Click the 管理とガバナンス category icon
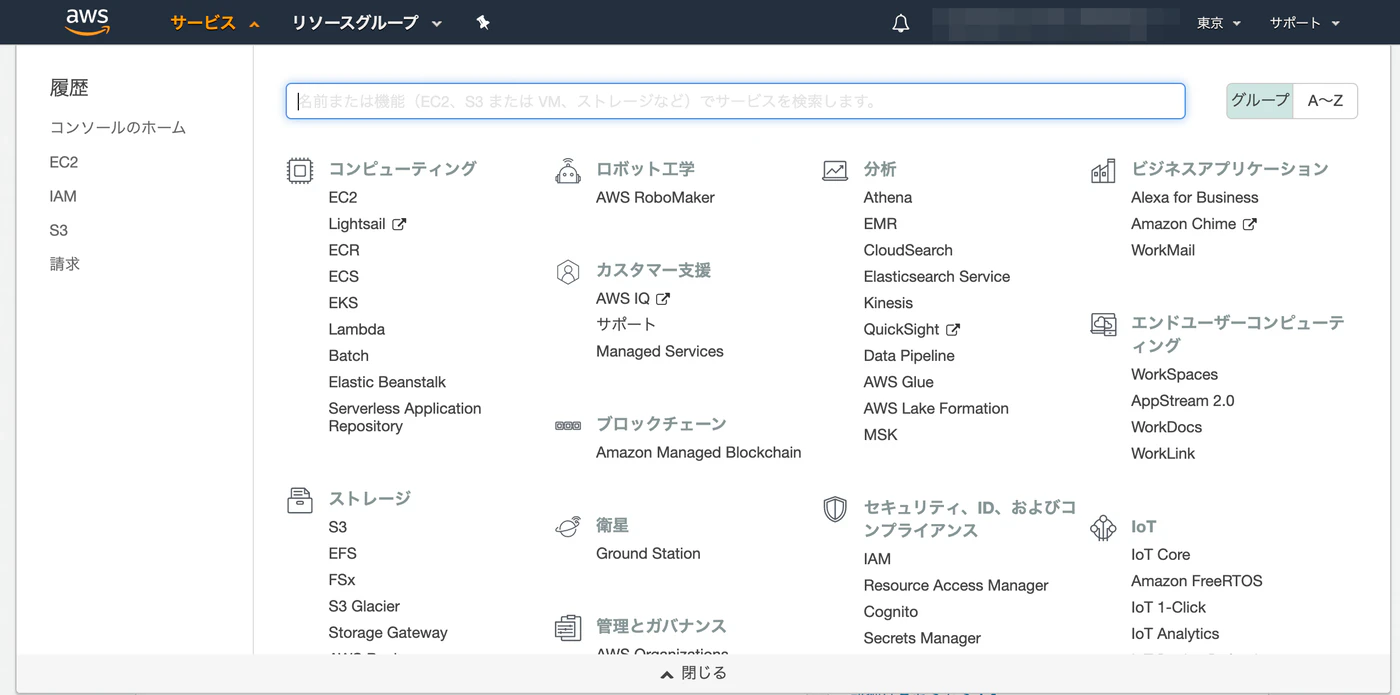 tap(568, 628)
